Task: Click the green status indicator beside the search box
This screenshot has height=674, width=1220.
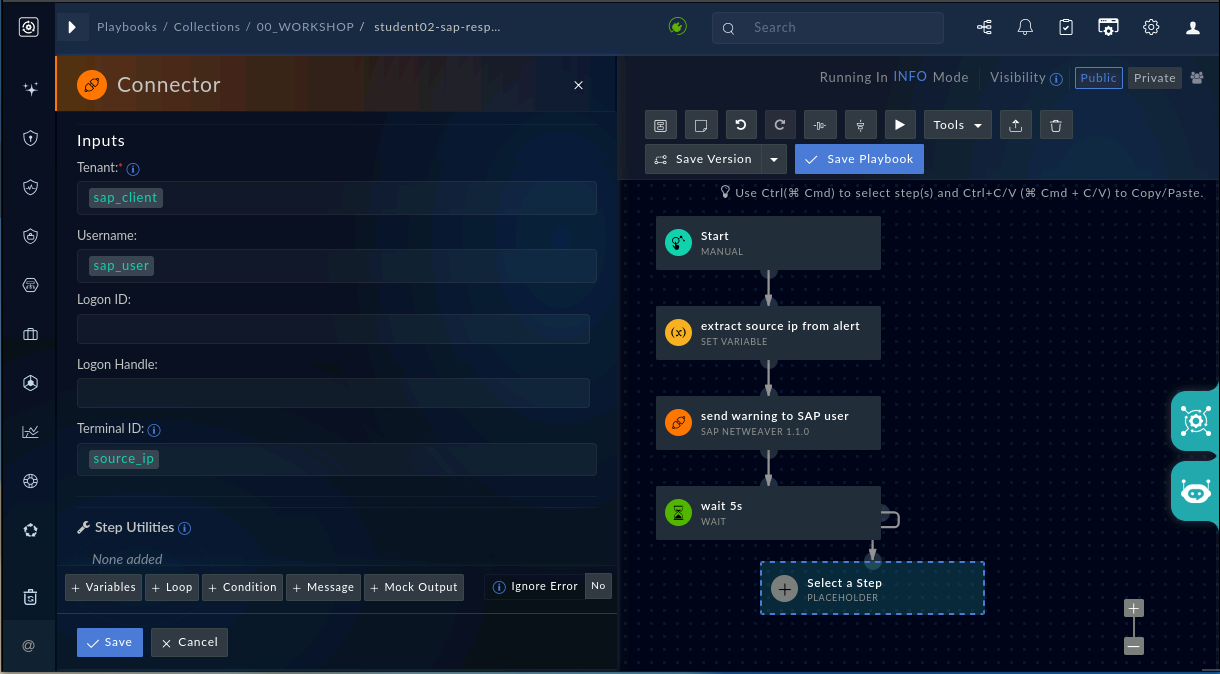Action: click(x=678, y=27)
